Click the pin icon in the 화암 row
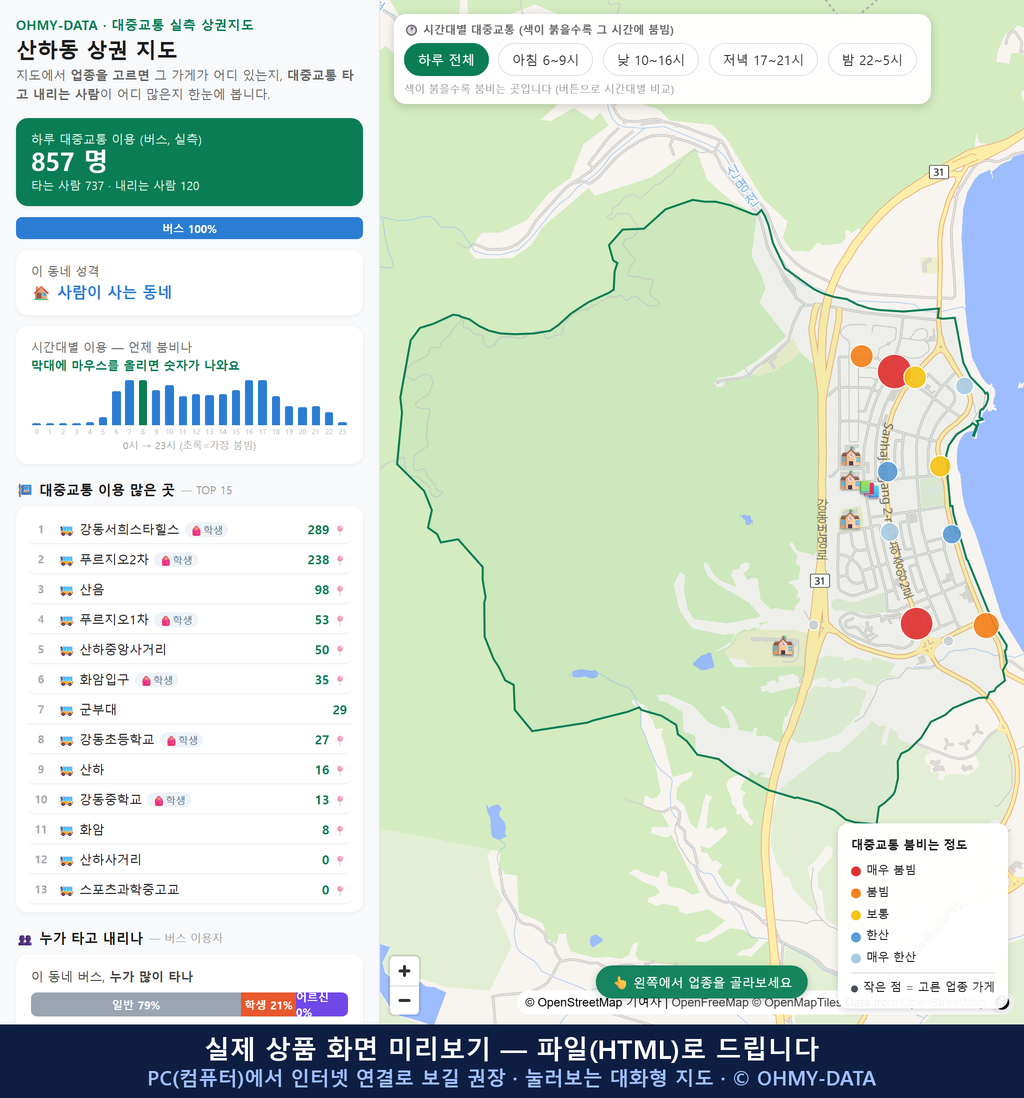Image resolution: width=1024 pixels, height=1098 pixels. click(340, 831)
